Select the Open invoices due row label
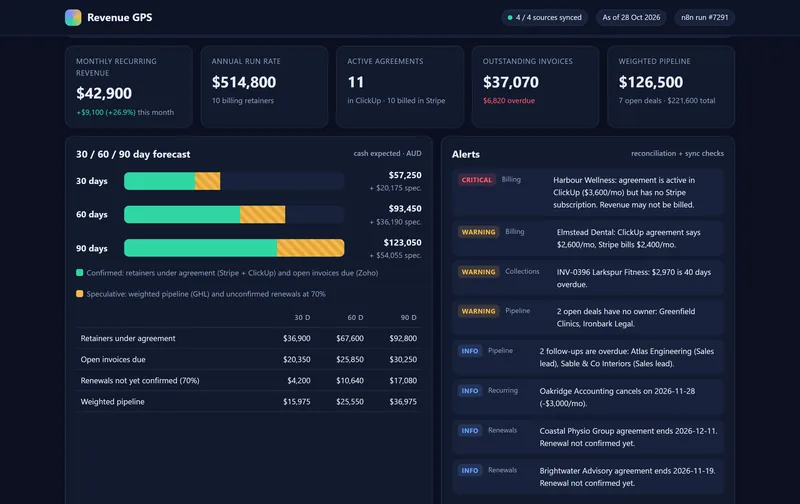 (x=113, y=360)
